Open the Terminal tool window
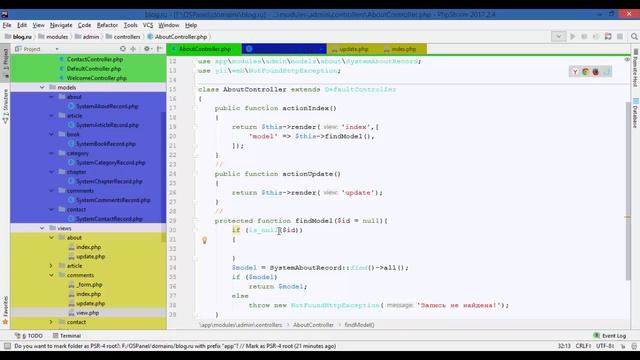 coord(67,336)
